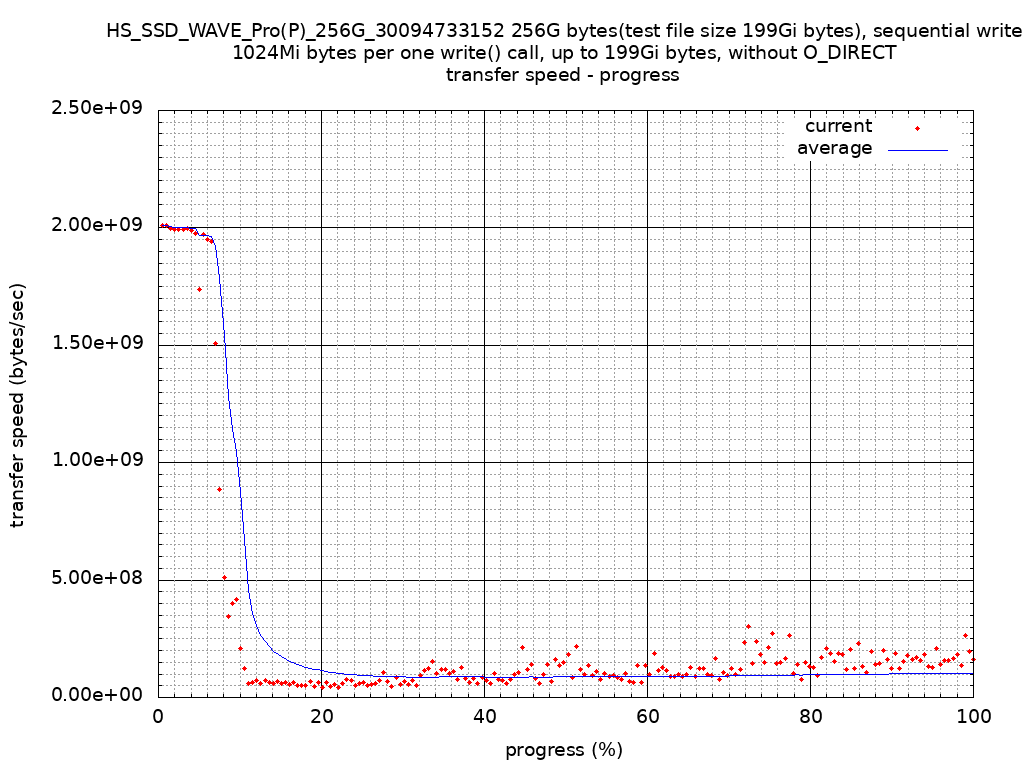Click the 2.50e+09 y-axis tick label
The width and height of the screenshot is (1024, 768).
(x=99, y=108)
